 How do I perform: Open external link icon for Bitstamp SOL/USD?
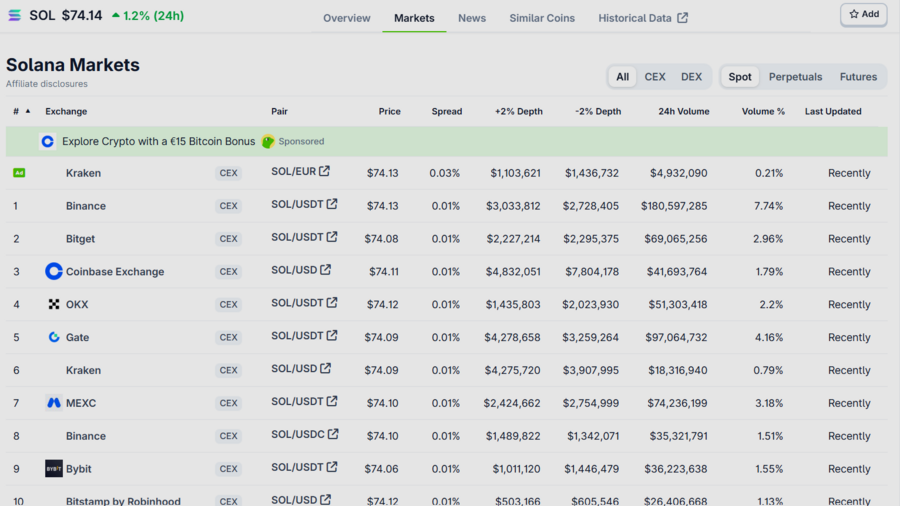point(325,500)
